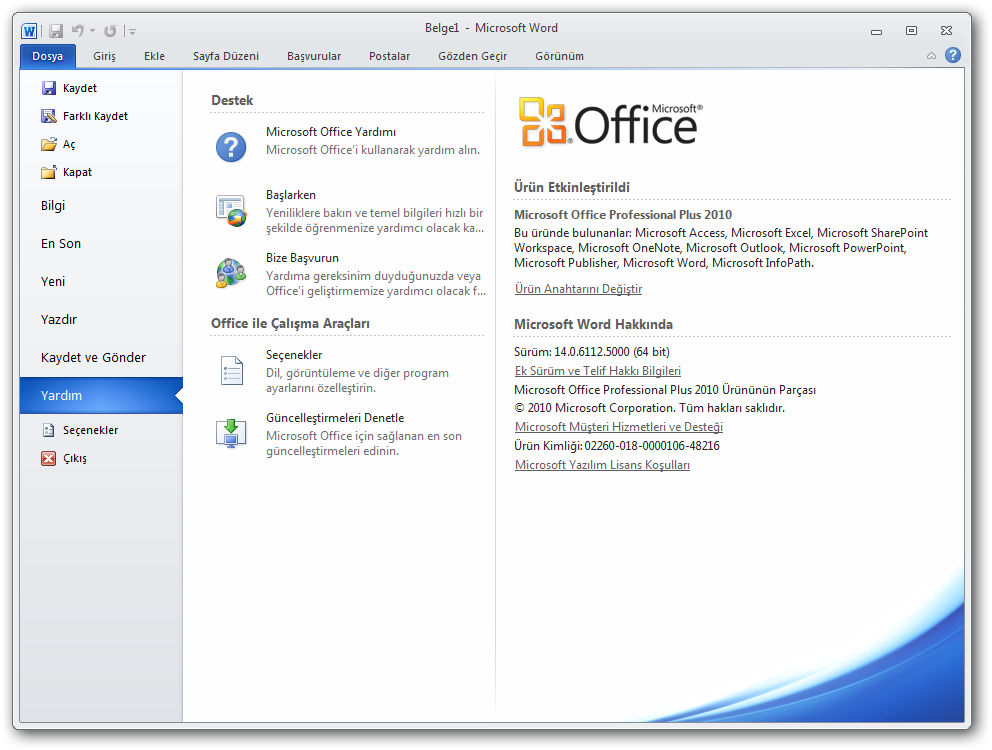Open the Undo history dropdown arrow
992x750 pixels.
tap(92, 30)
